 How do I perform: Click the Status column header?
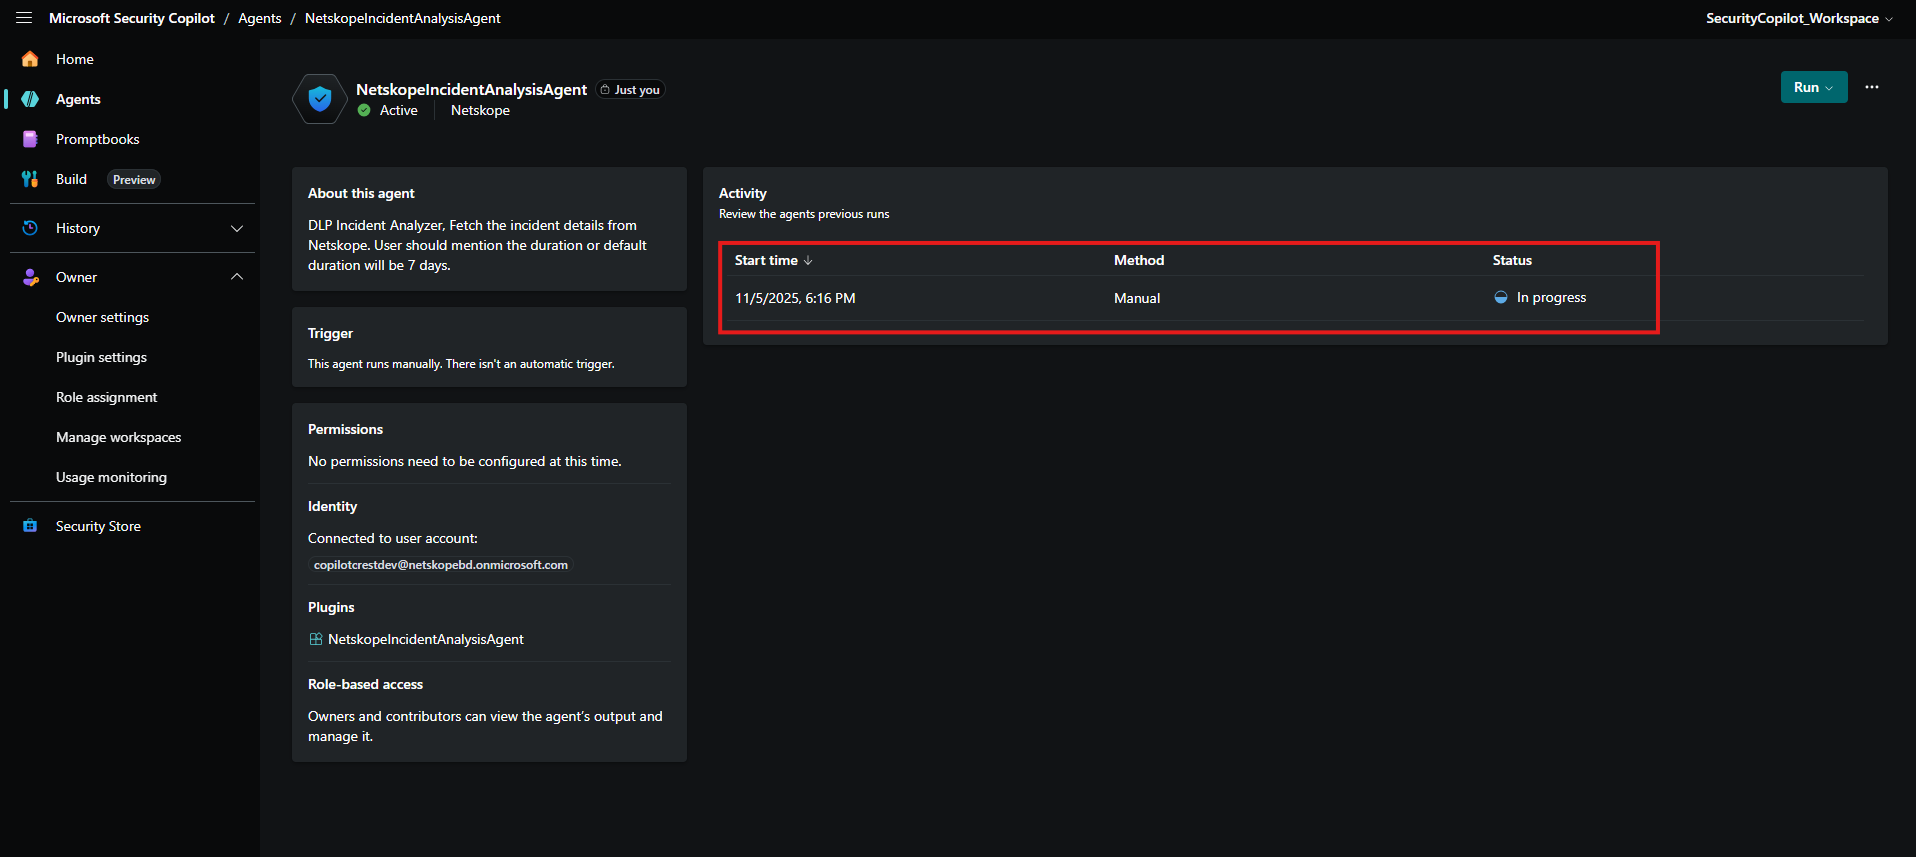tap(1512, 260)
